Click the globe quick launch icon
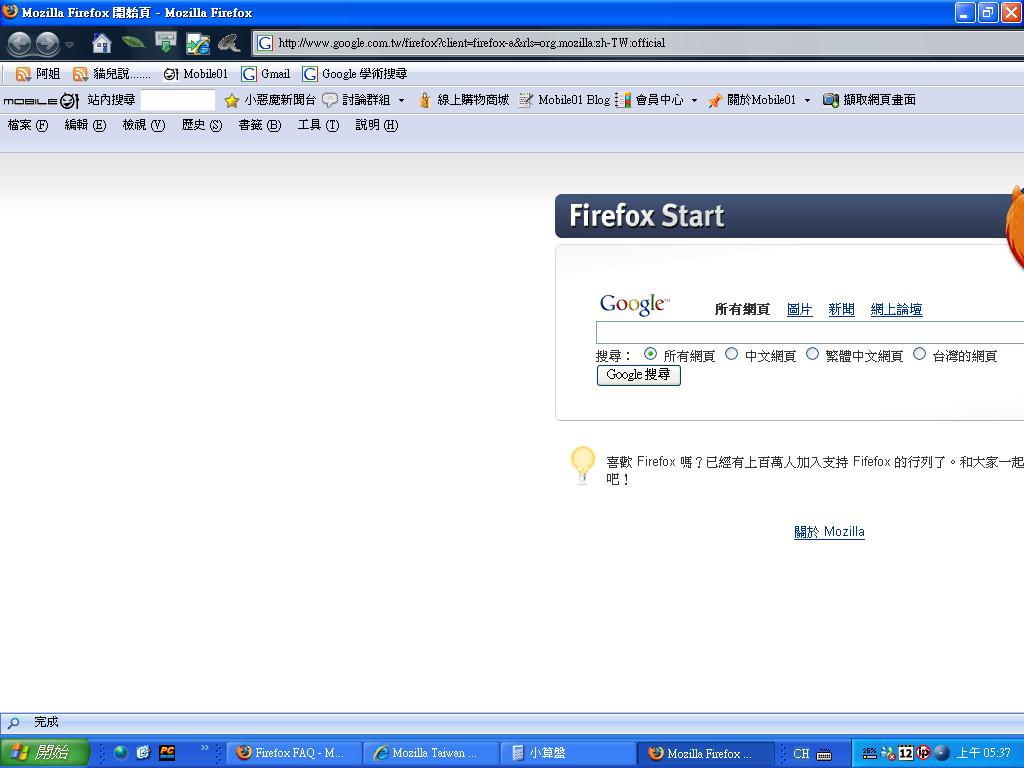 (x=121, y=752)
